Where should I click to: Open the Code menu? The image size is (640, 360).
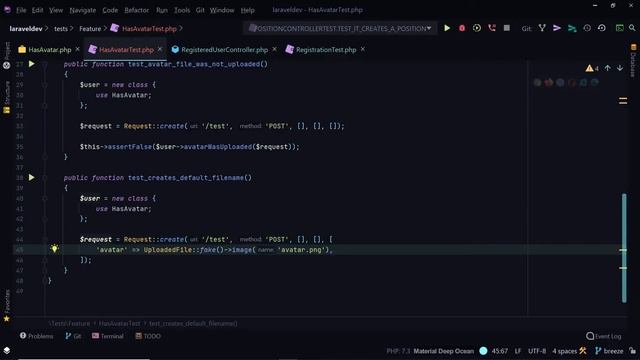[x=110, y=10]
